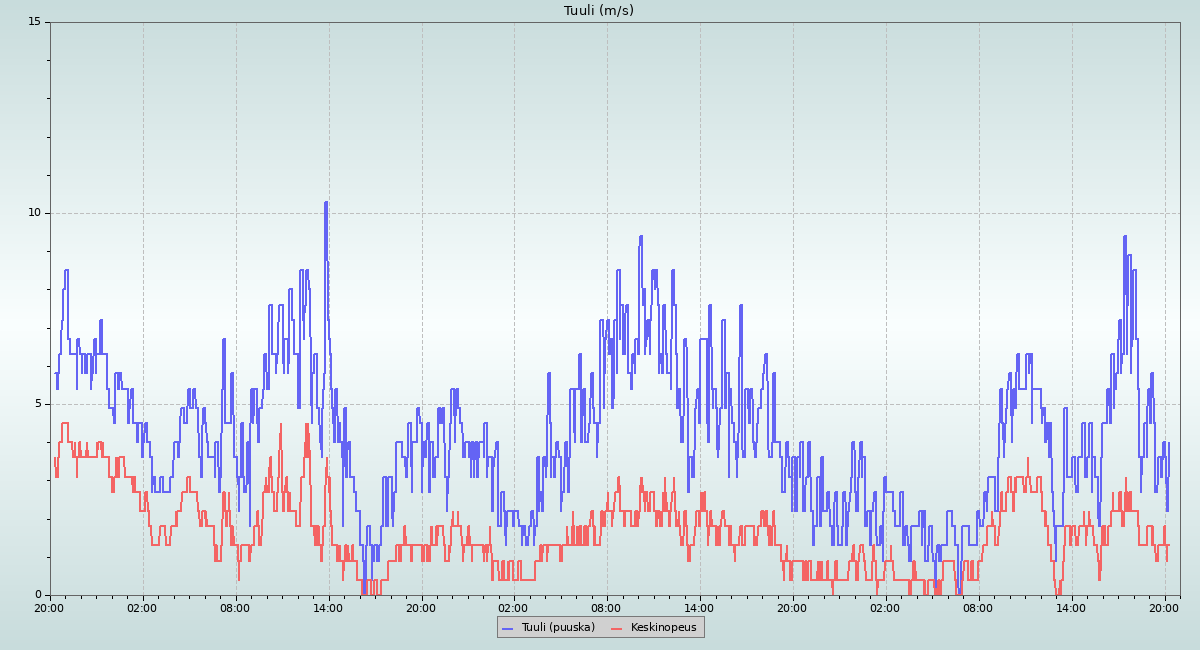This screenshot has width=1200, height=650.
Task: Click the rightmost 20:00 time label
Action: (1165, 607)
